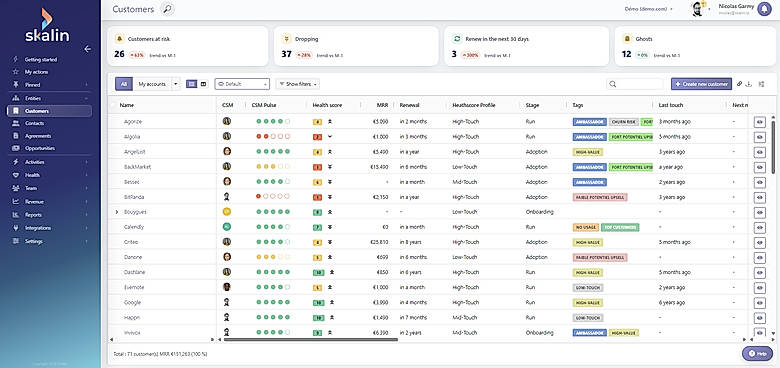This screenshot has width=780, height=368.
Task: Select the All accounts toggle
Action: pos(124,84)
